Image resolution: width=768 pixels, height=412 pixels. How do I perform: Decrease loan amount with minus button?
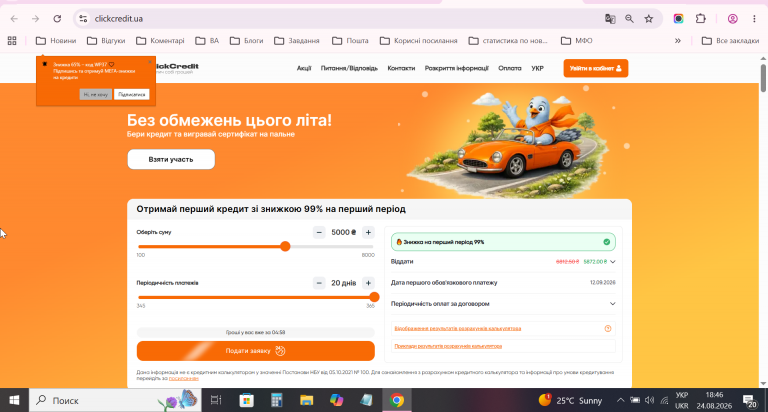[x=319, y=232]
